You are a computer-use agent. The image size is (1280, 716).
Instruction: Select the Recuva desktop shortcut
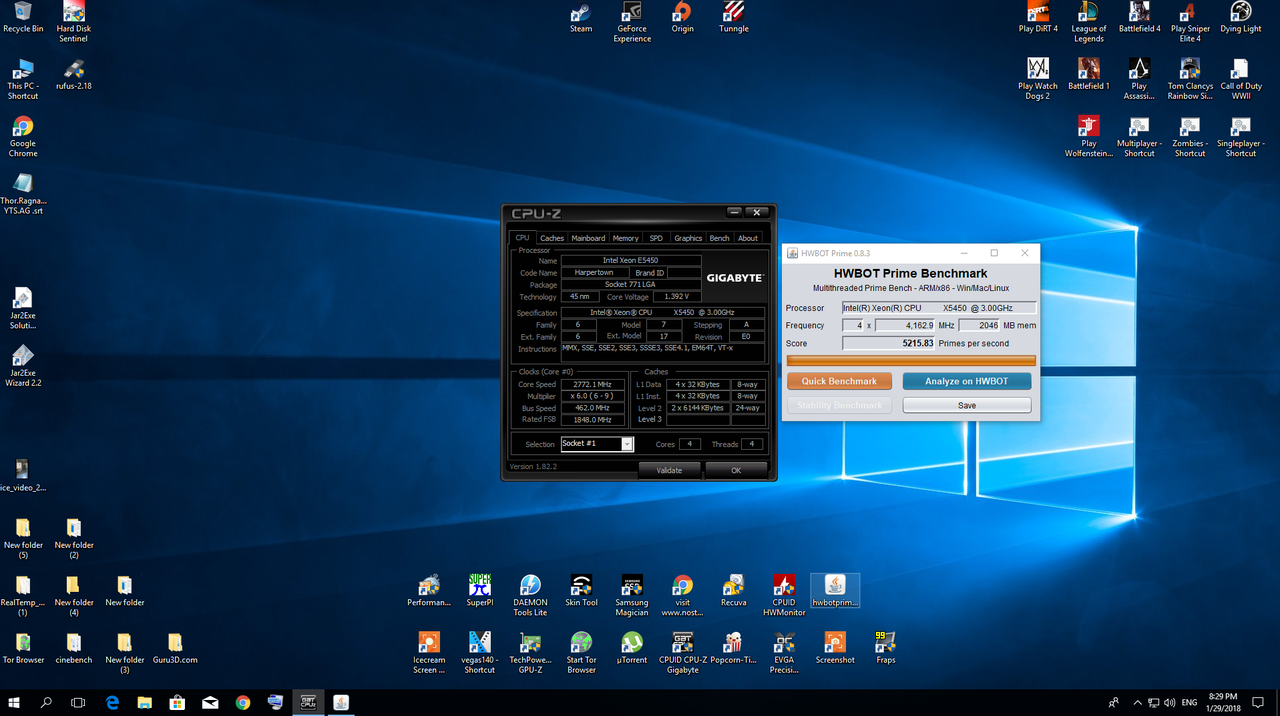click(x=733, y=591)
